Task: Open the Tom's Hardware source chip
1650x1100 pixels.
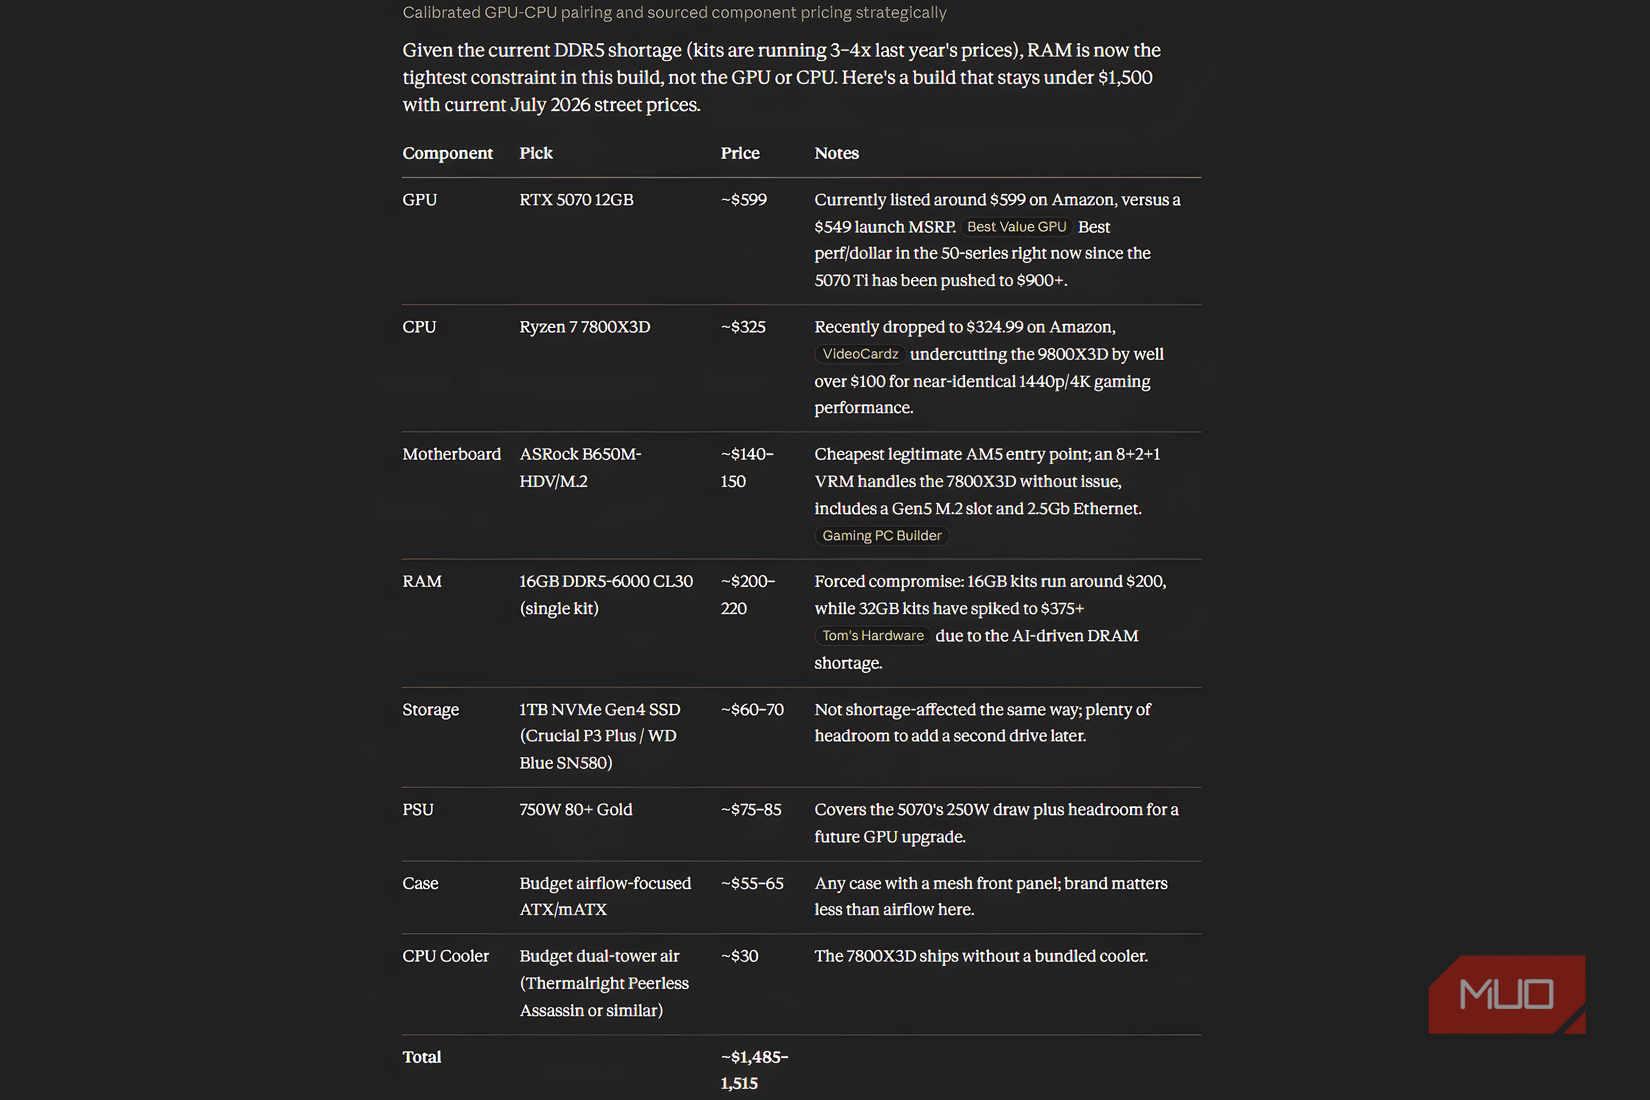Action: click(872, 636)
